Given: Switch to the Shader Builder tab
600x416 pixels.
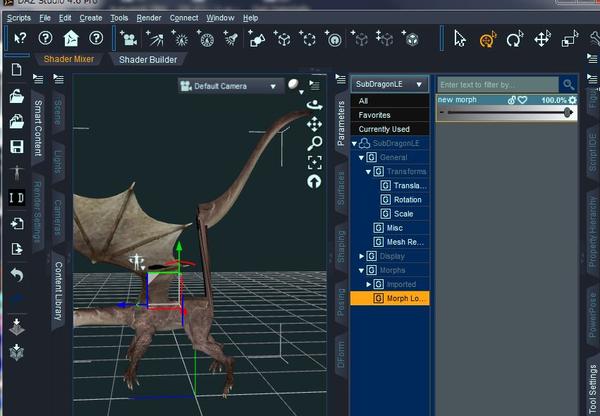Looking at the screenshot, I should (149, 59).
